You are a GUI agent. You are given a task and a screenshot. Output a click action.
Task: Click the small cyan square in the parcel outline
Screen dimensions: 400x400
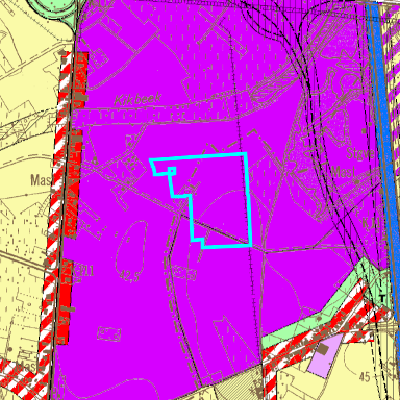(172, 171)
